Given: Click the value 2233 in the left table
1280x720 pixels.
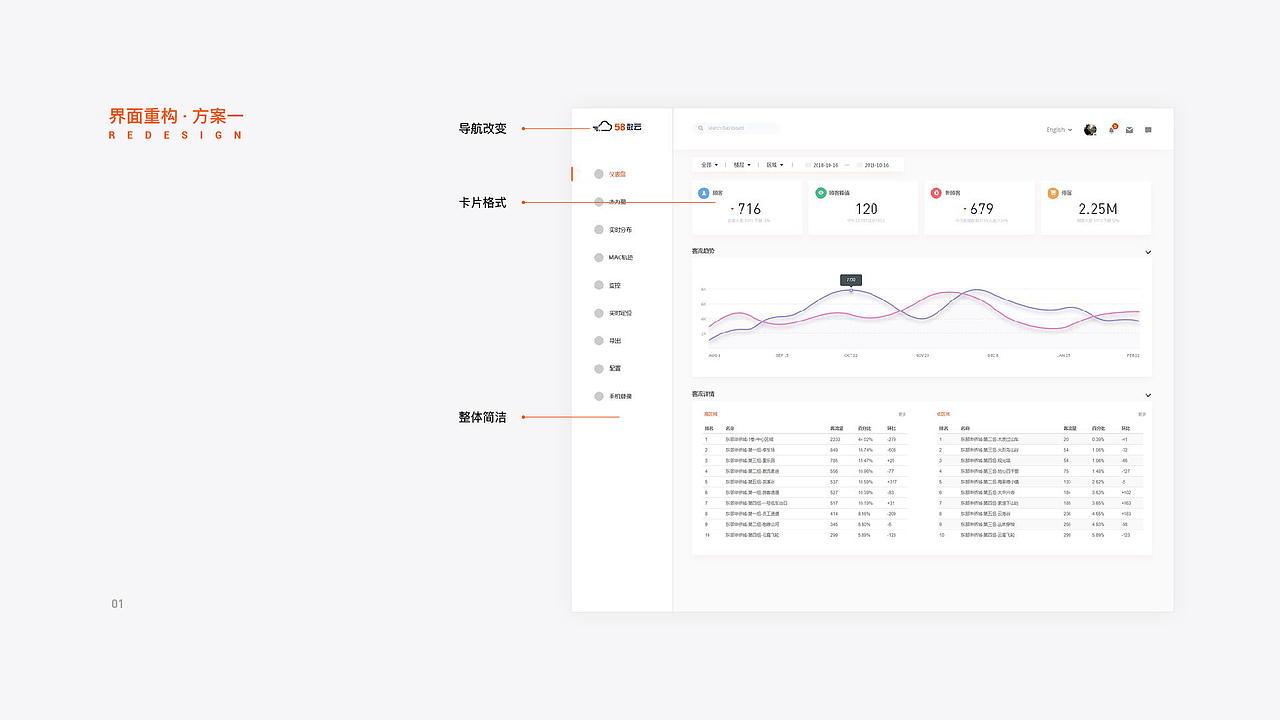Looking at the screenshot, I should pos(835,439).
